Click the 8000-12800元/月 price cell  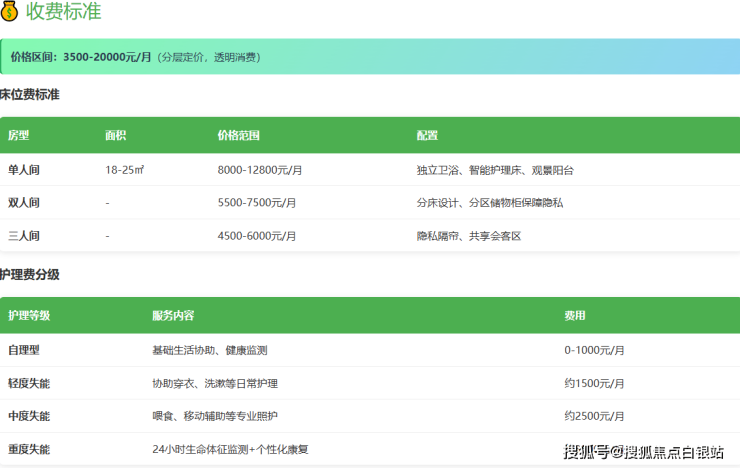click(x=260, y=170)
